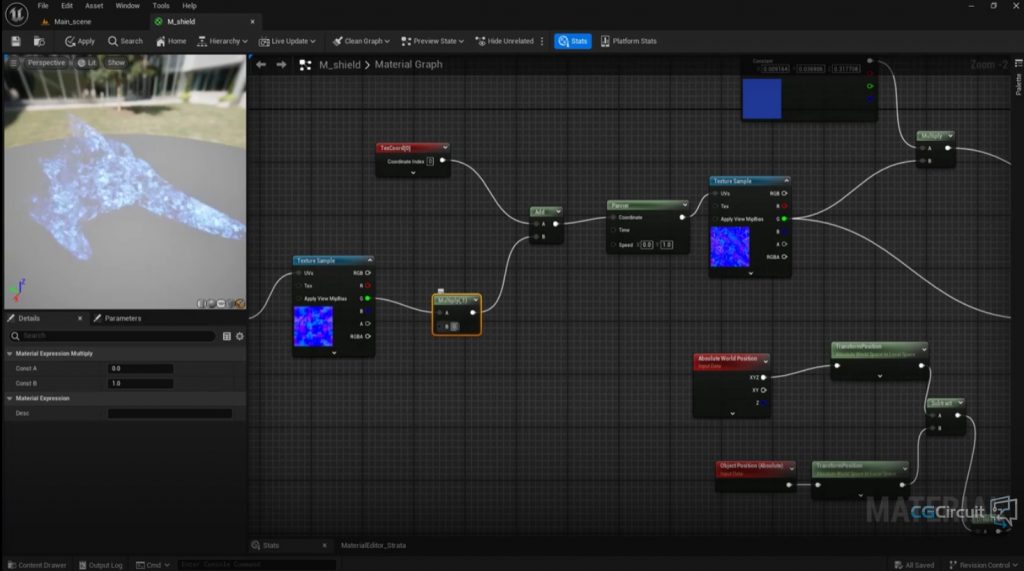This screenshot has height=571, width=1024.
Task: Open the Help menu
Action: tap(189, 6)
